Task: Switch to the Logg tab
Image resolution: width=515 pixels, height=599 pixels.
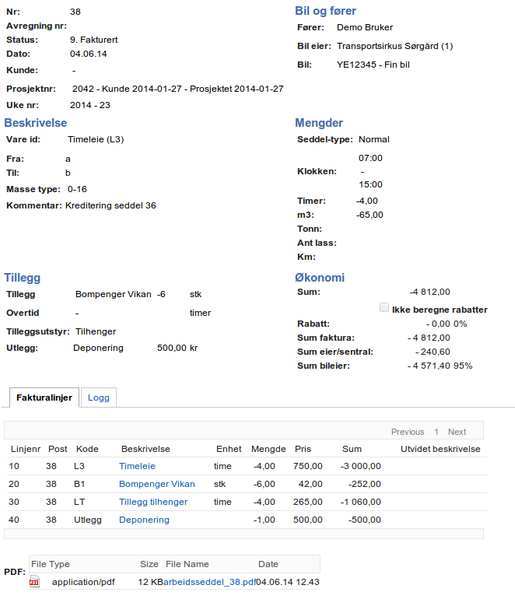Action: 99,398
